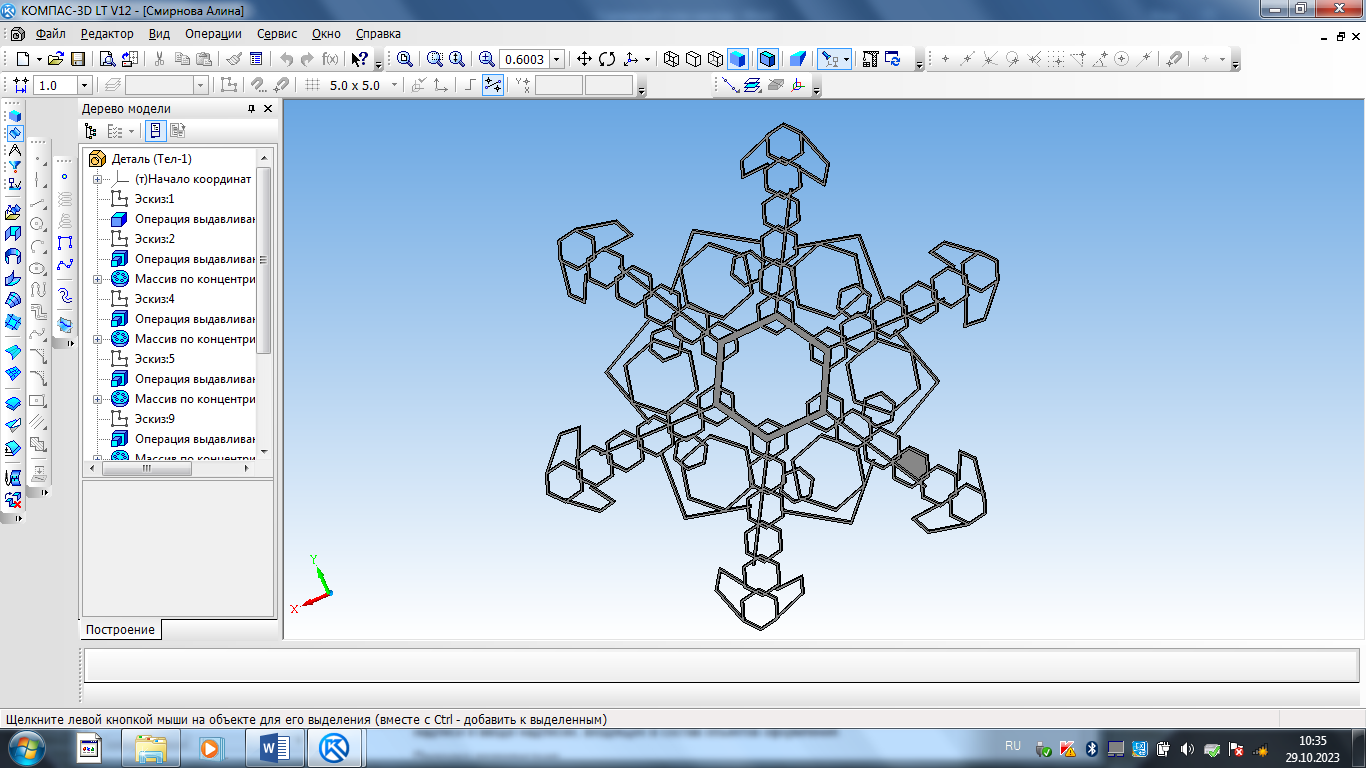This screenshot has height=768, width=1366.
Task: Select the Построение tab
Action: pyautogui.click(x=120, y=629)
